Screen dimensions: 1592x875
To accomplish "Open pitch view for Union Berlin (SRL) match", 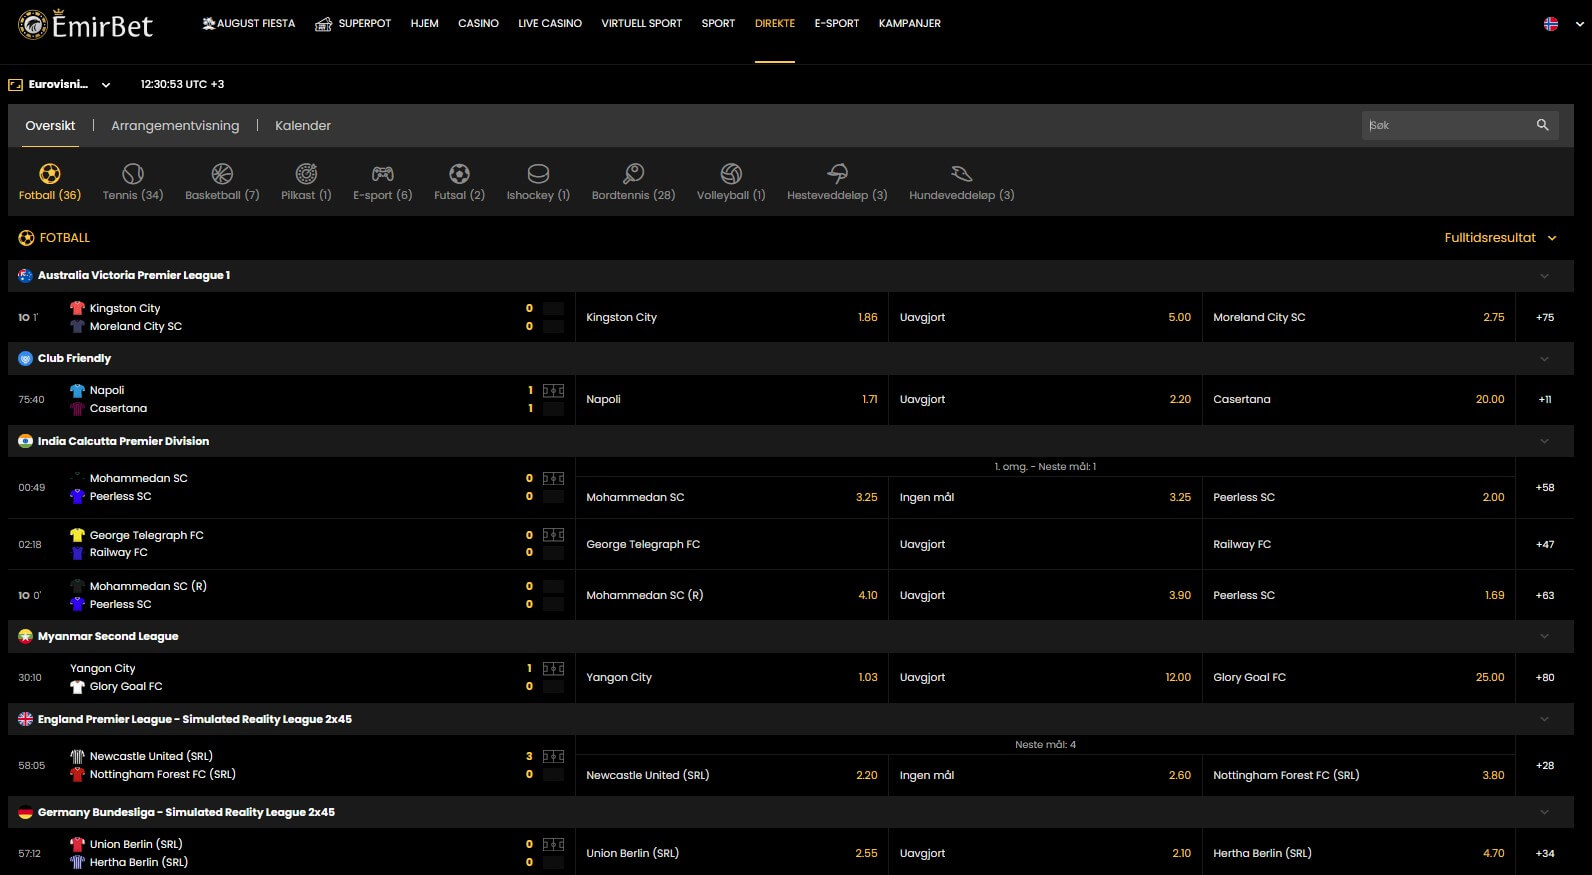I will (x=553, y=845).
